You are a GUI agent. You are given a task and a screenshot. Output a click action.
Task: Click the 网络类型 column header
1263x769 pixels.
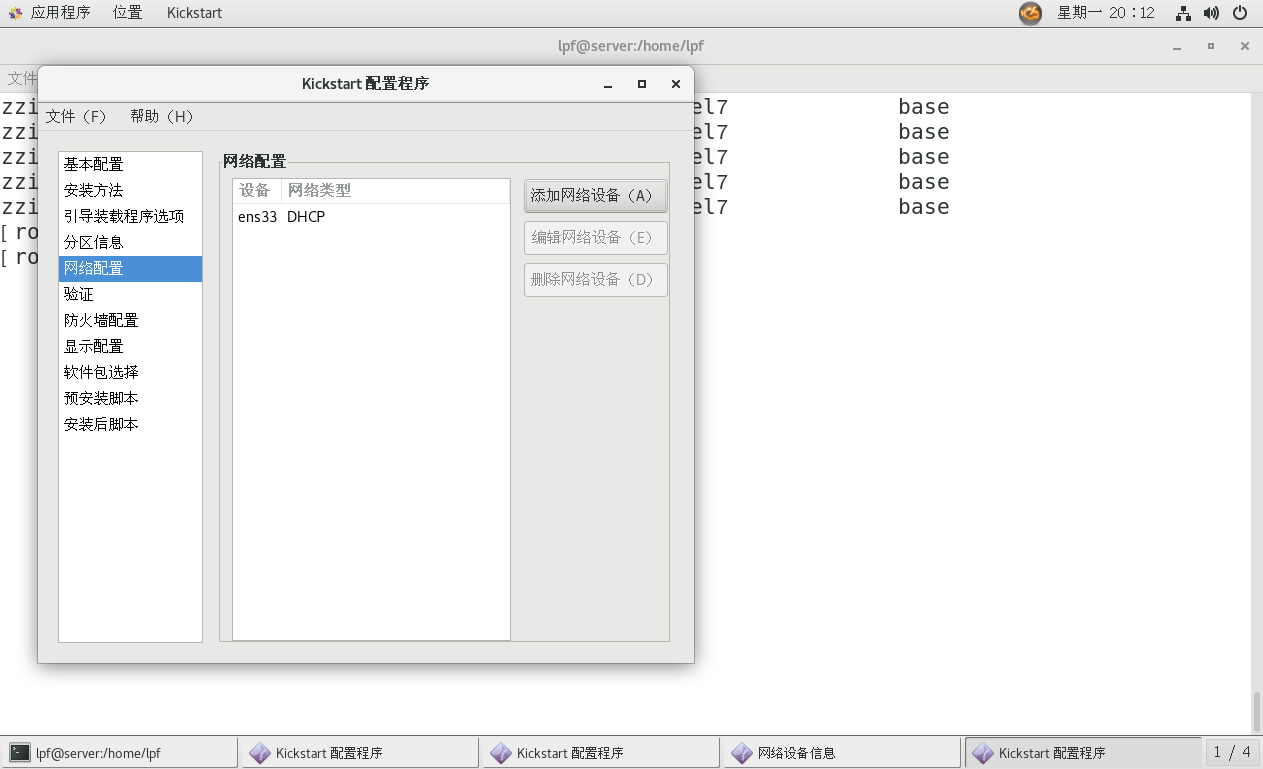(x=395, y=191)
